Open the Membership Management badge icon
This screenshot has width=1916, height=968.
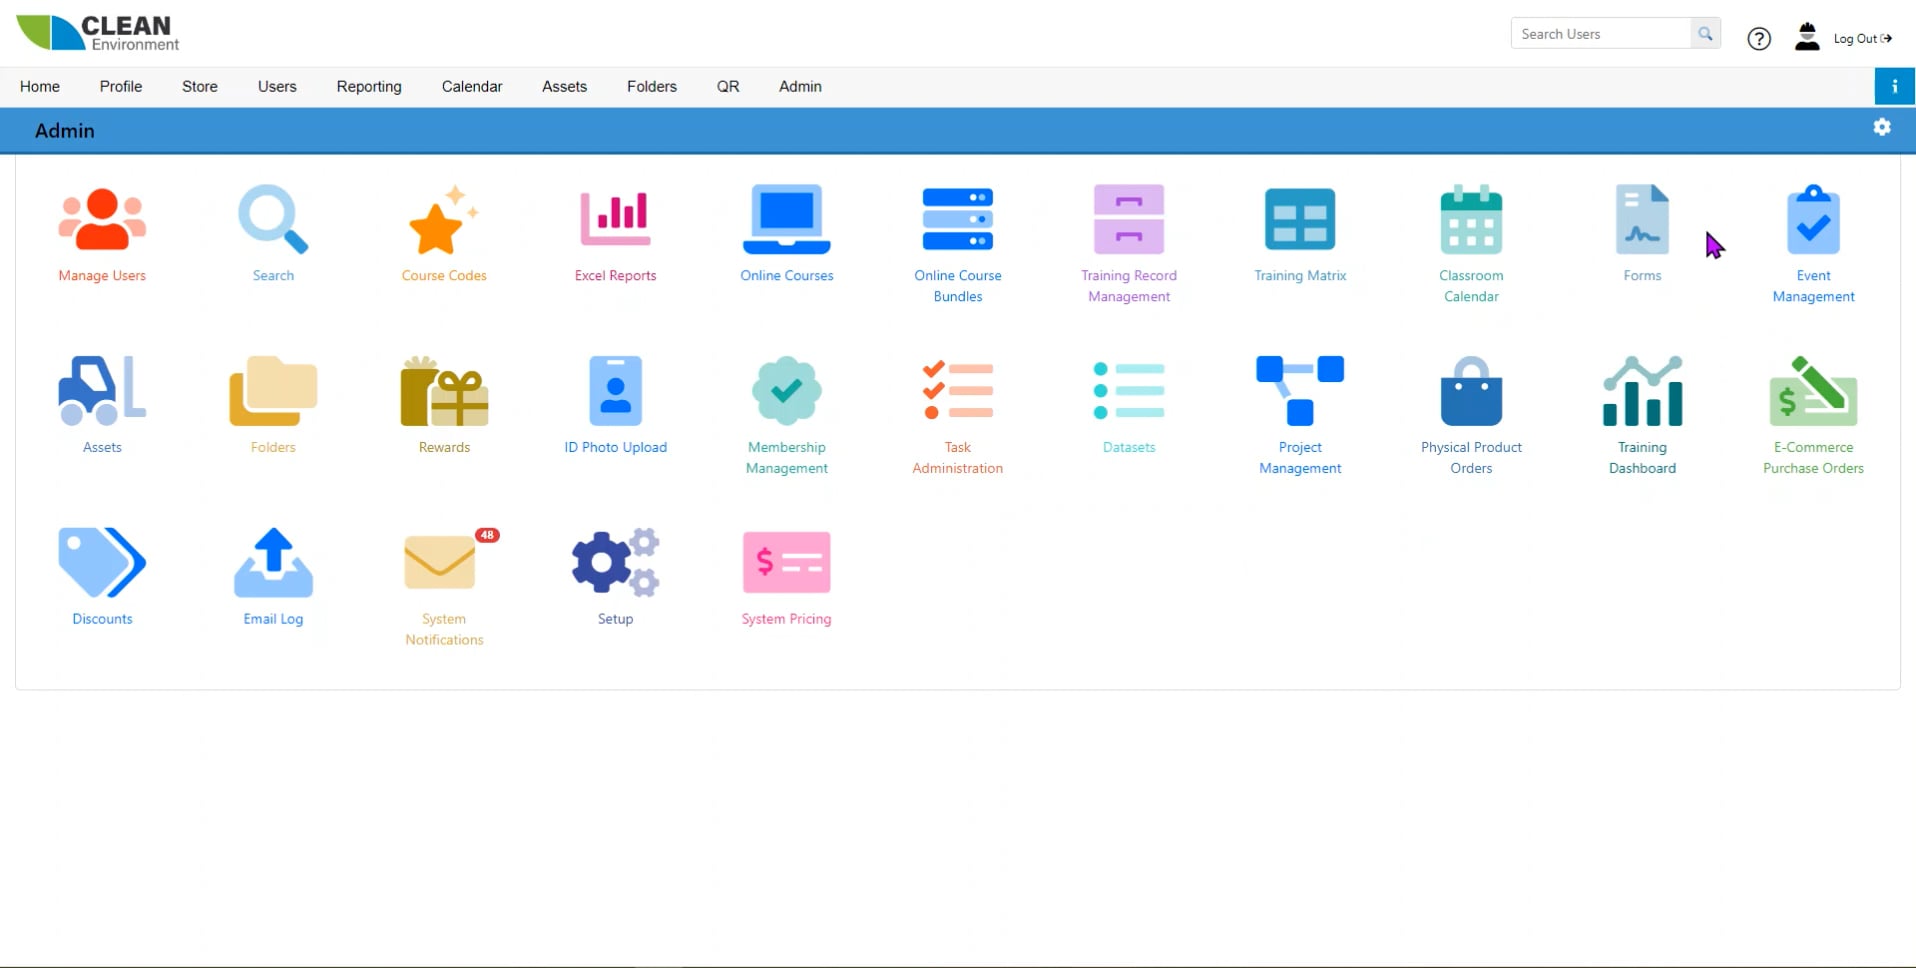tap(787, 391)
